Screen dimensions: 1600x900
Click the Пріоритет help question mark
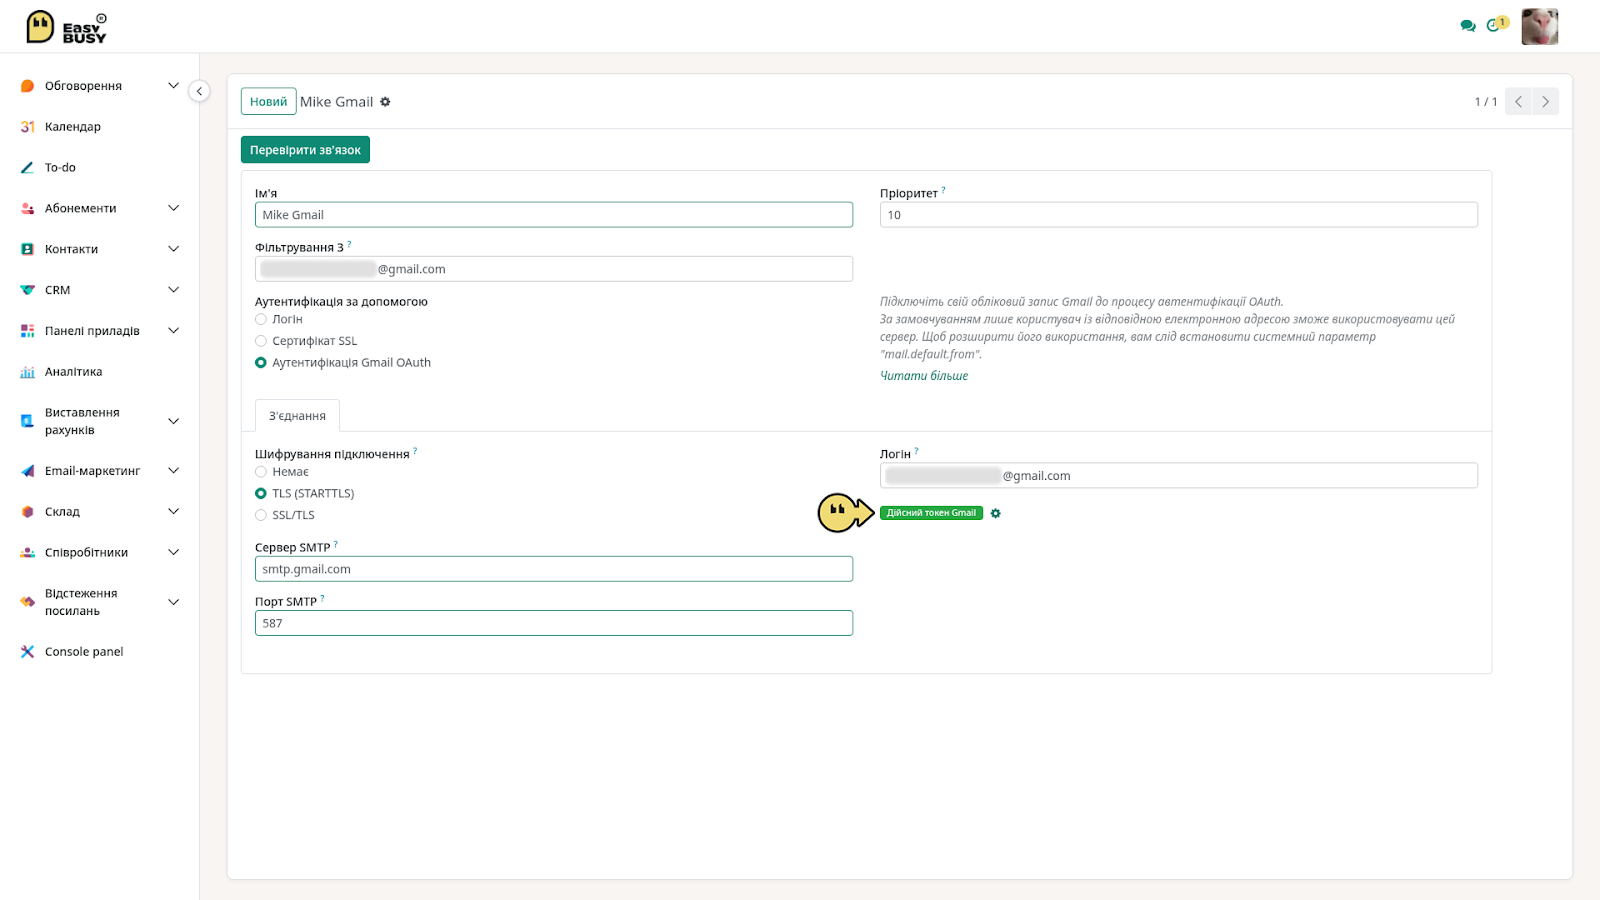point(943,190)
